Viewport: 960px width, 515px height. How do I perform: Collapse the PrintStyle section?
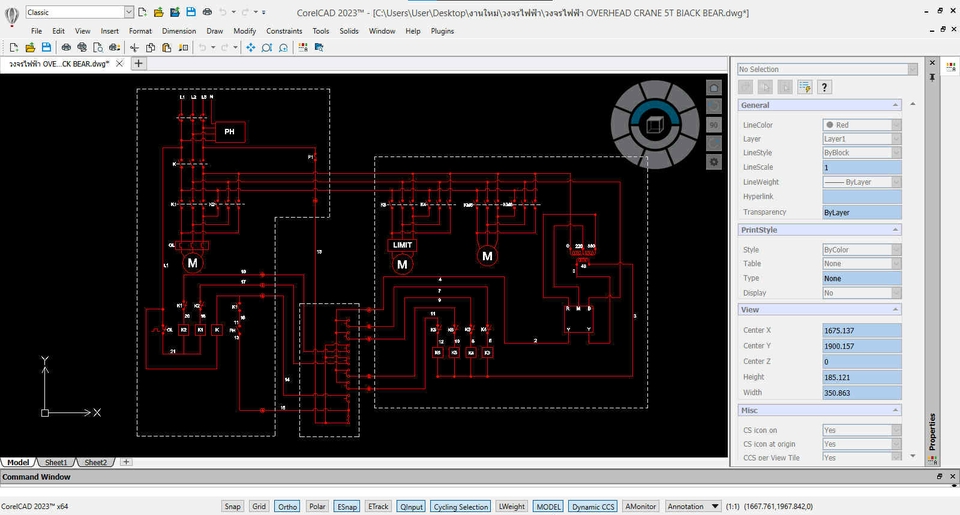(895, 230)
